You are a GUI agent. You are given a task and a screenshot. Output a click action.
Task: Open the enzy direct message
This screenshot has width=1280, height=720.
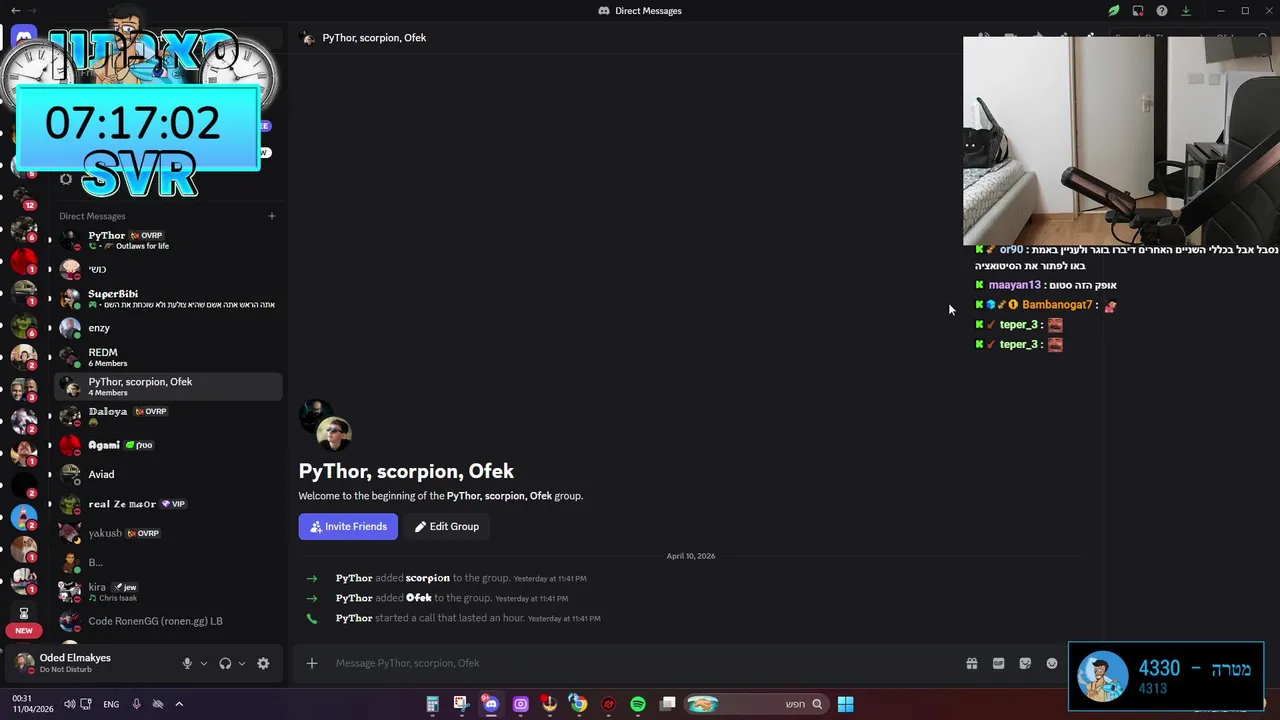[168, 328]
